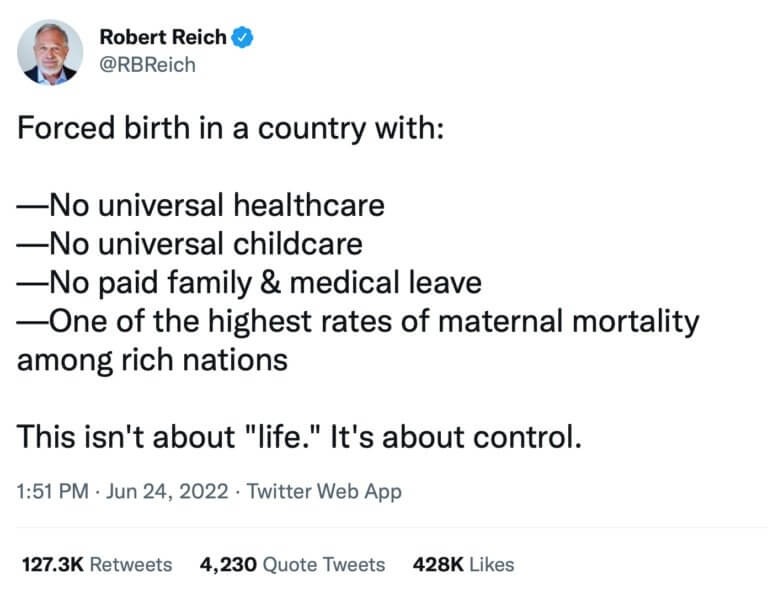Click the word 'Likes' beside 428K
This screenshot has width=768, height=595.
tap(492, 565)
